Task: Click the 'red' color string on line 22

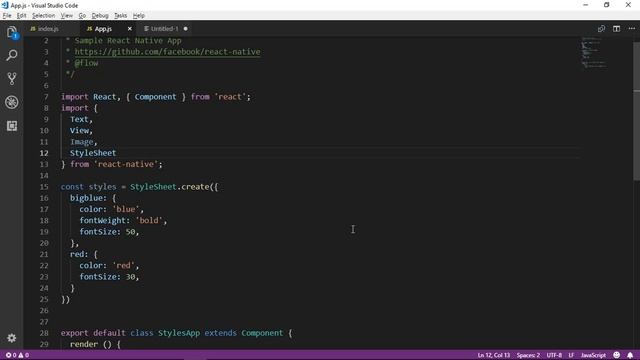Action: (123, 266)
